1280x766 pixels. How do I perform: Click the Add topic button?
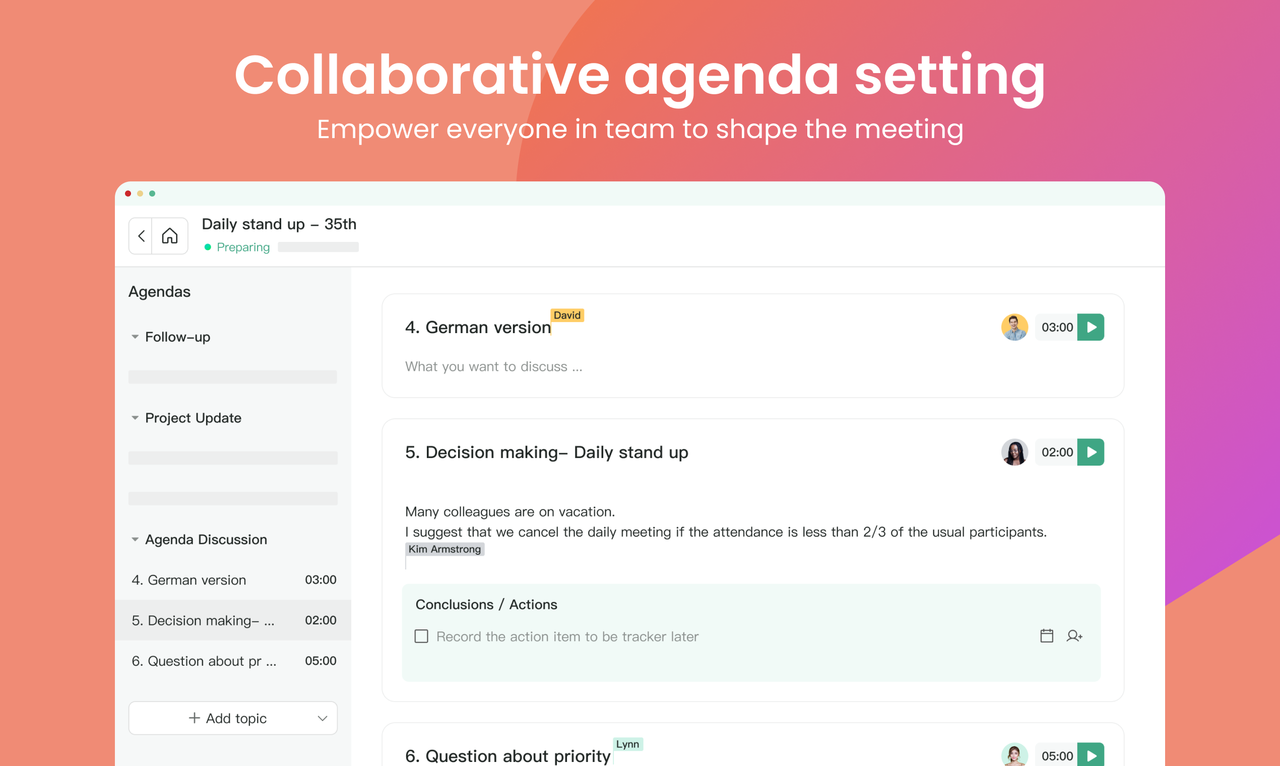228,718
